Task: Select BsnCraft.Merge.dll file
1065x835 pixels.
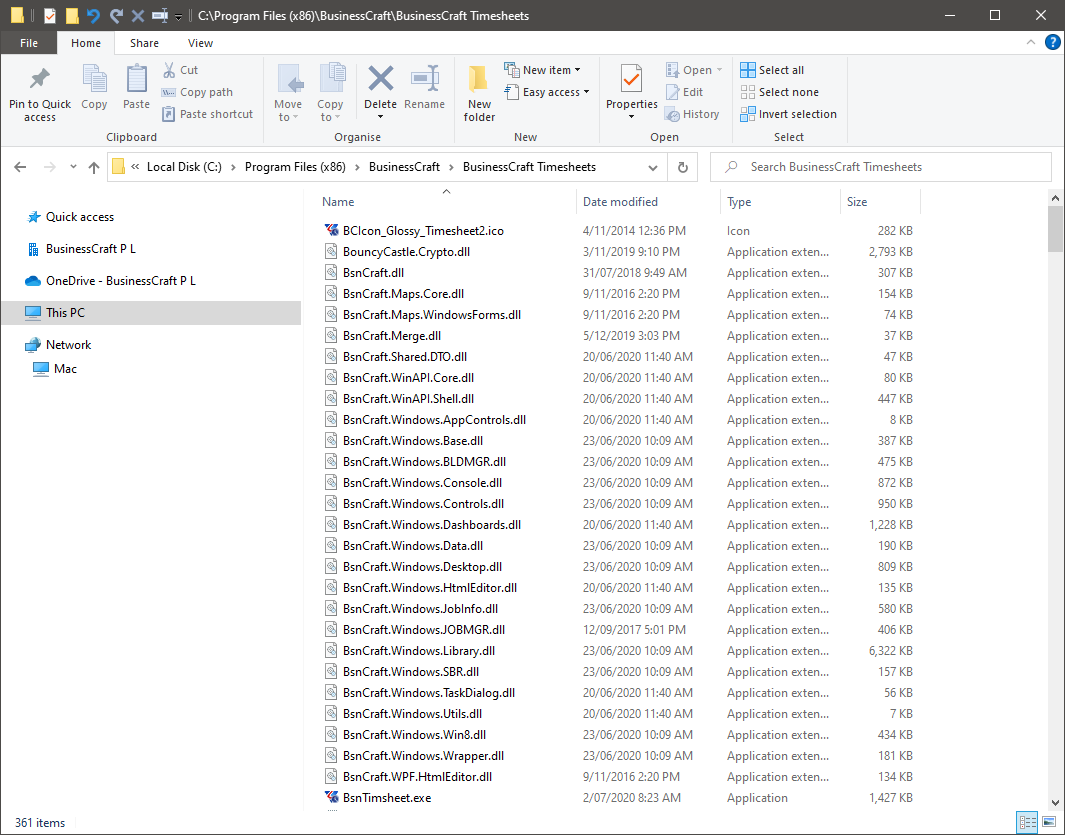Action: [x=392, y=336]
